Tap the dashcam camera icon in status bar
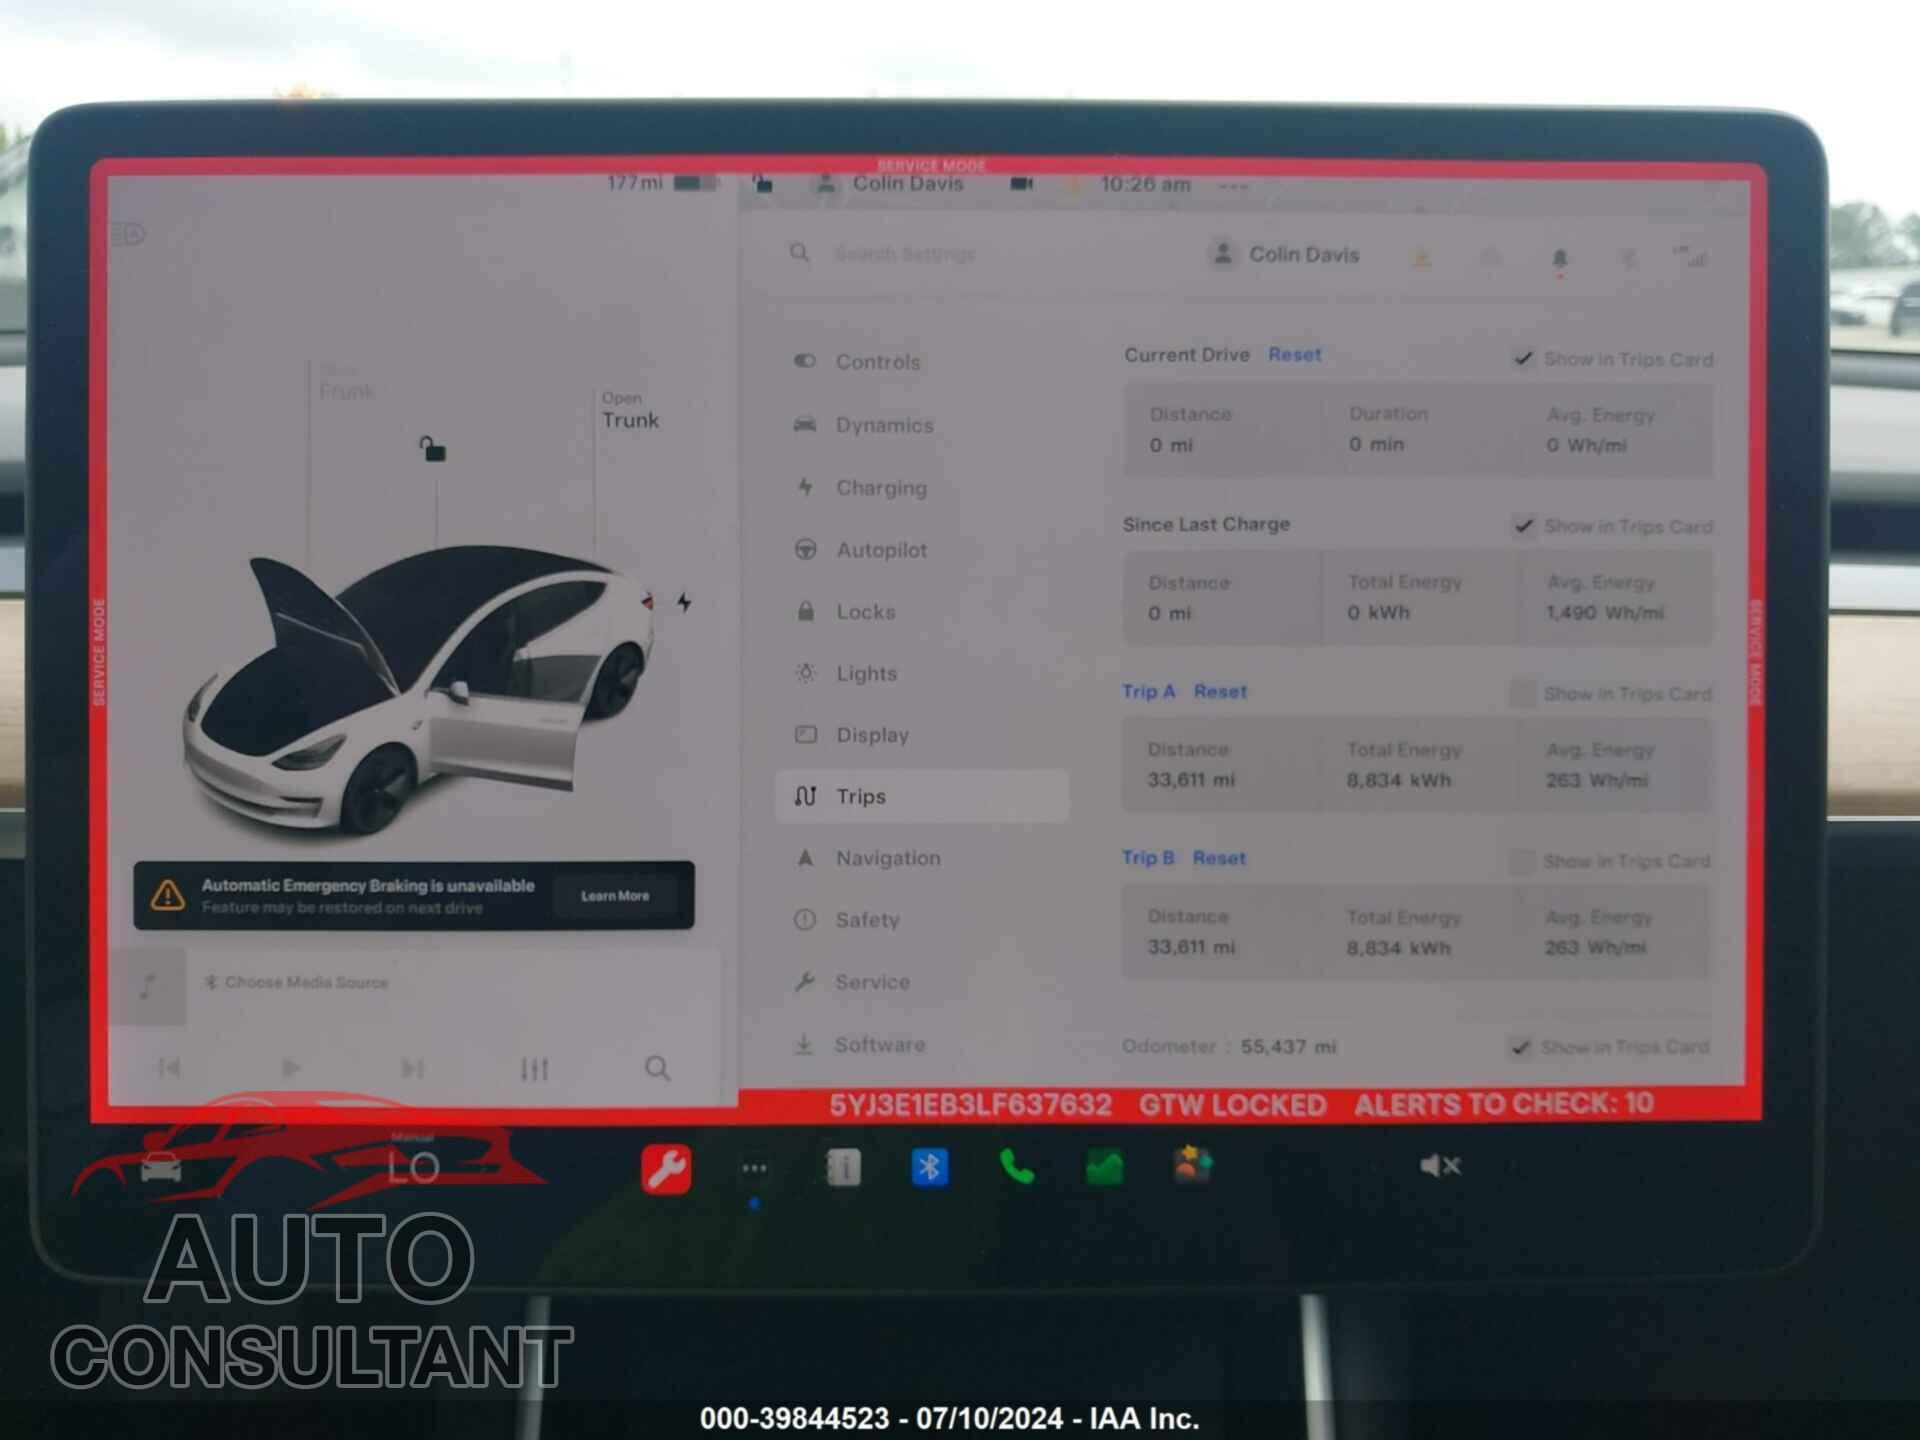The image size is (1920, 1440). [1021, 184]
